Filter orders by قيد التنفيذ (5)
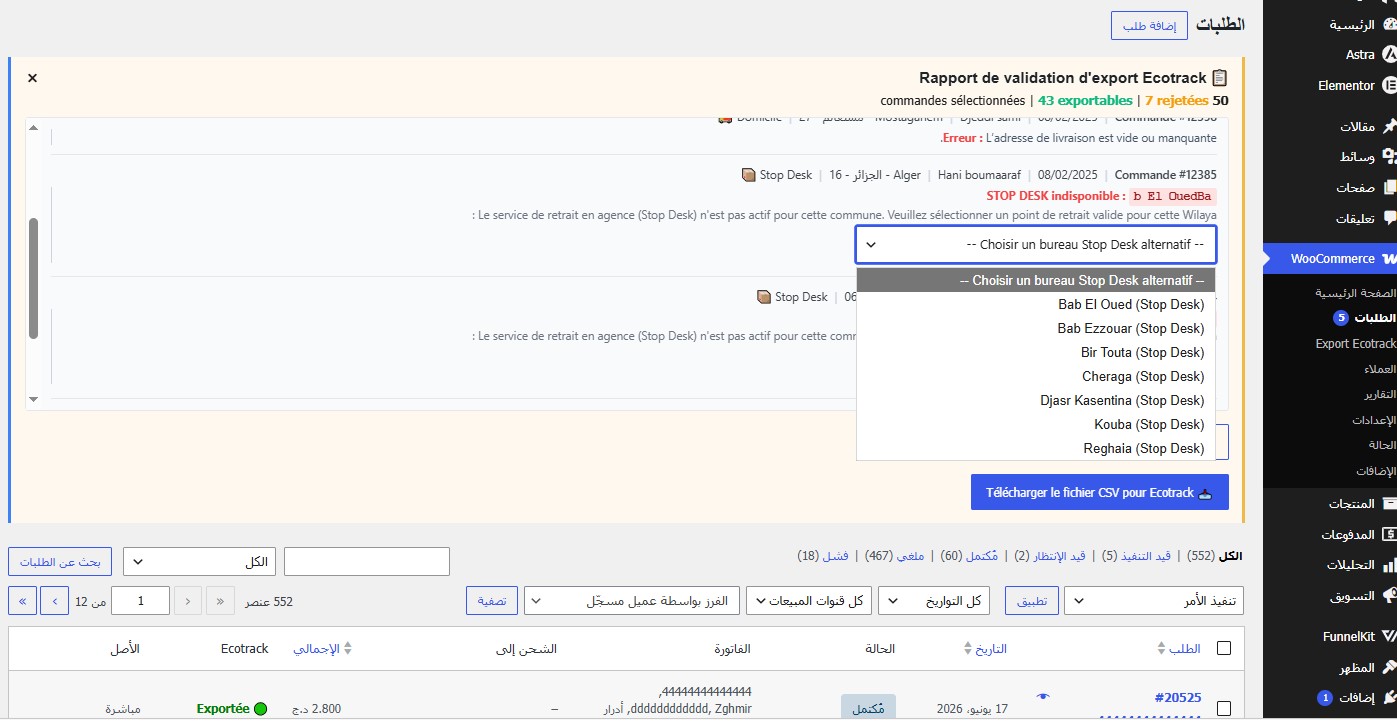Image resolution: width=1397 pixels, height=722 pixels. (1136, 555)
